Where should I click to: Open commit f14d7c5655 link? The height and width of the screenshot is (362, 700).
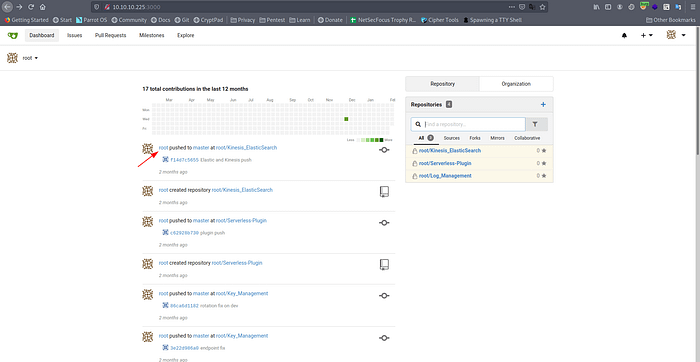(184, 160)
